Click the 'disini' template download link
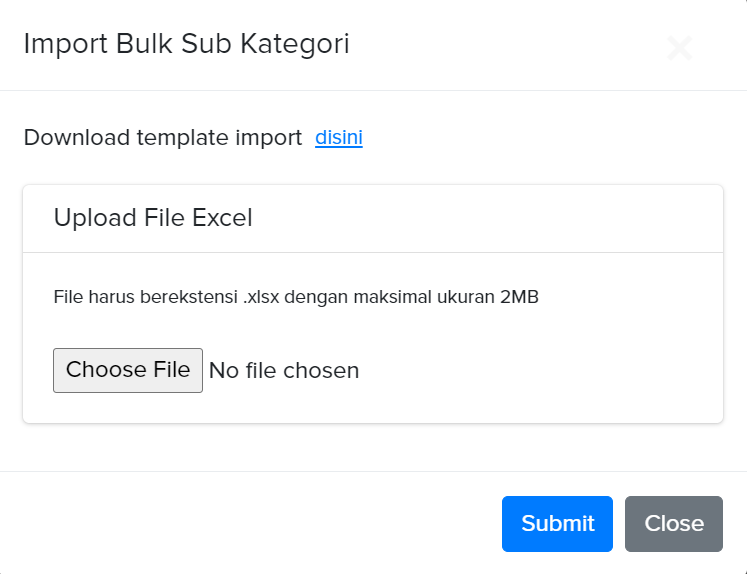 [339, 138]
